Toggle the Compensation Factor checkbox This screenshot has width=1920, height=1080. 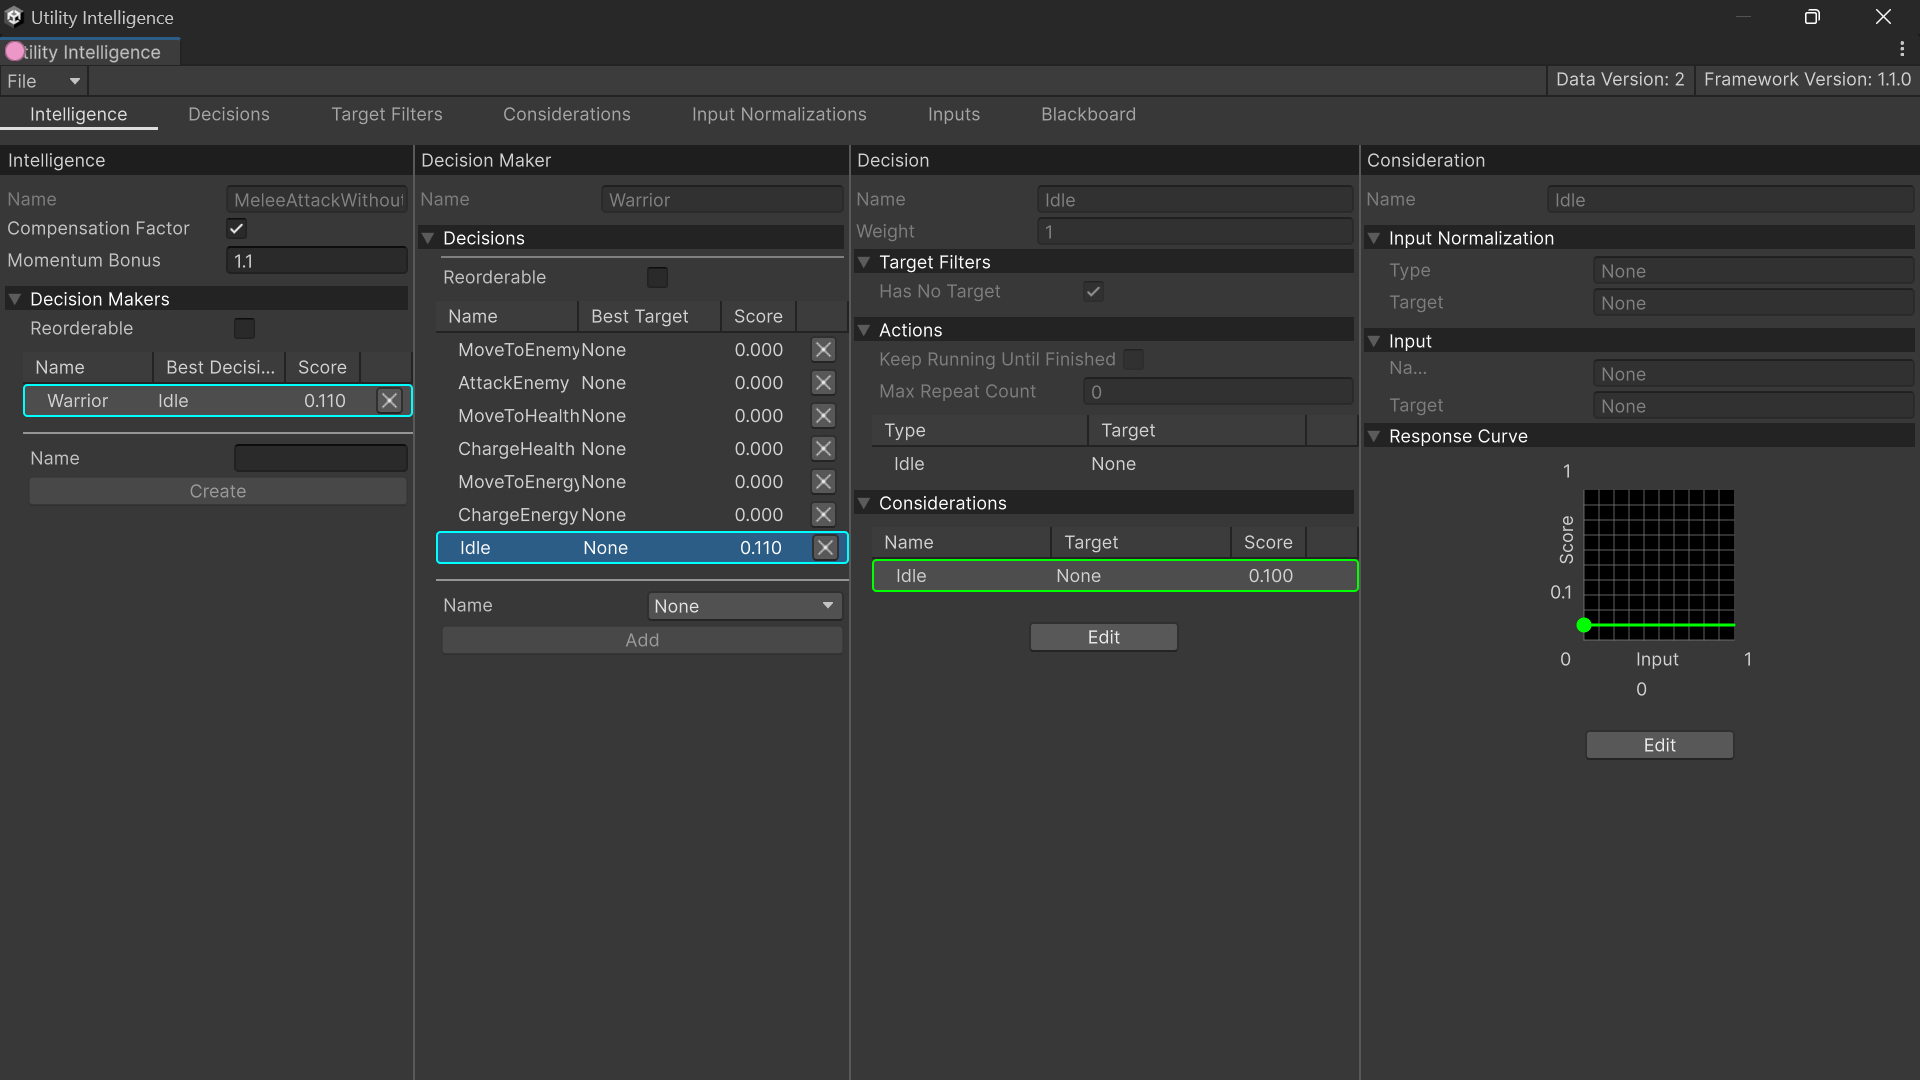pos(237,229)
